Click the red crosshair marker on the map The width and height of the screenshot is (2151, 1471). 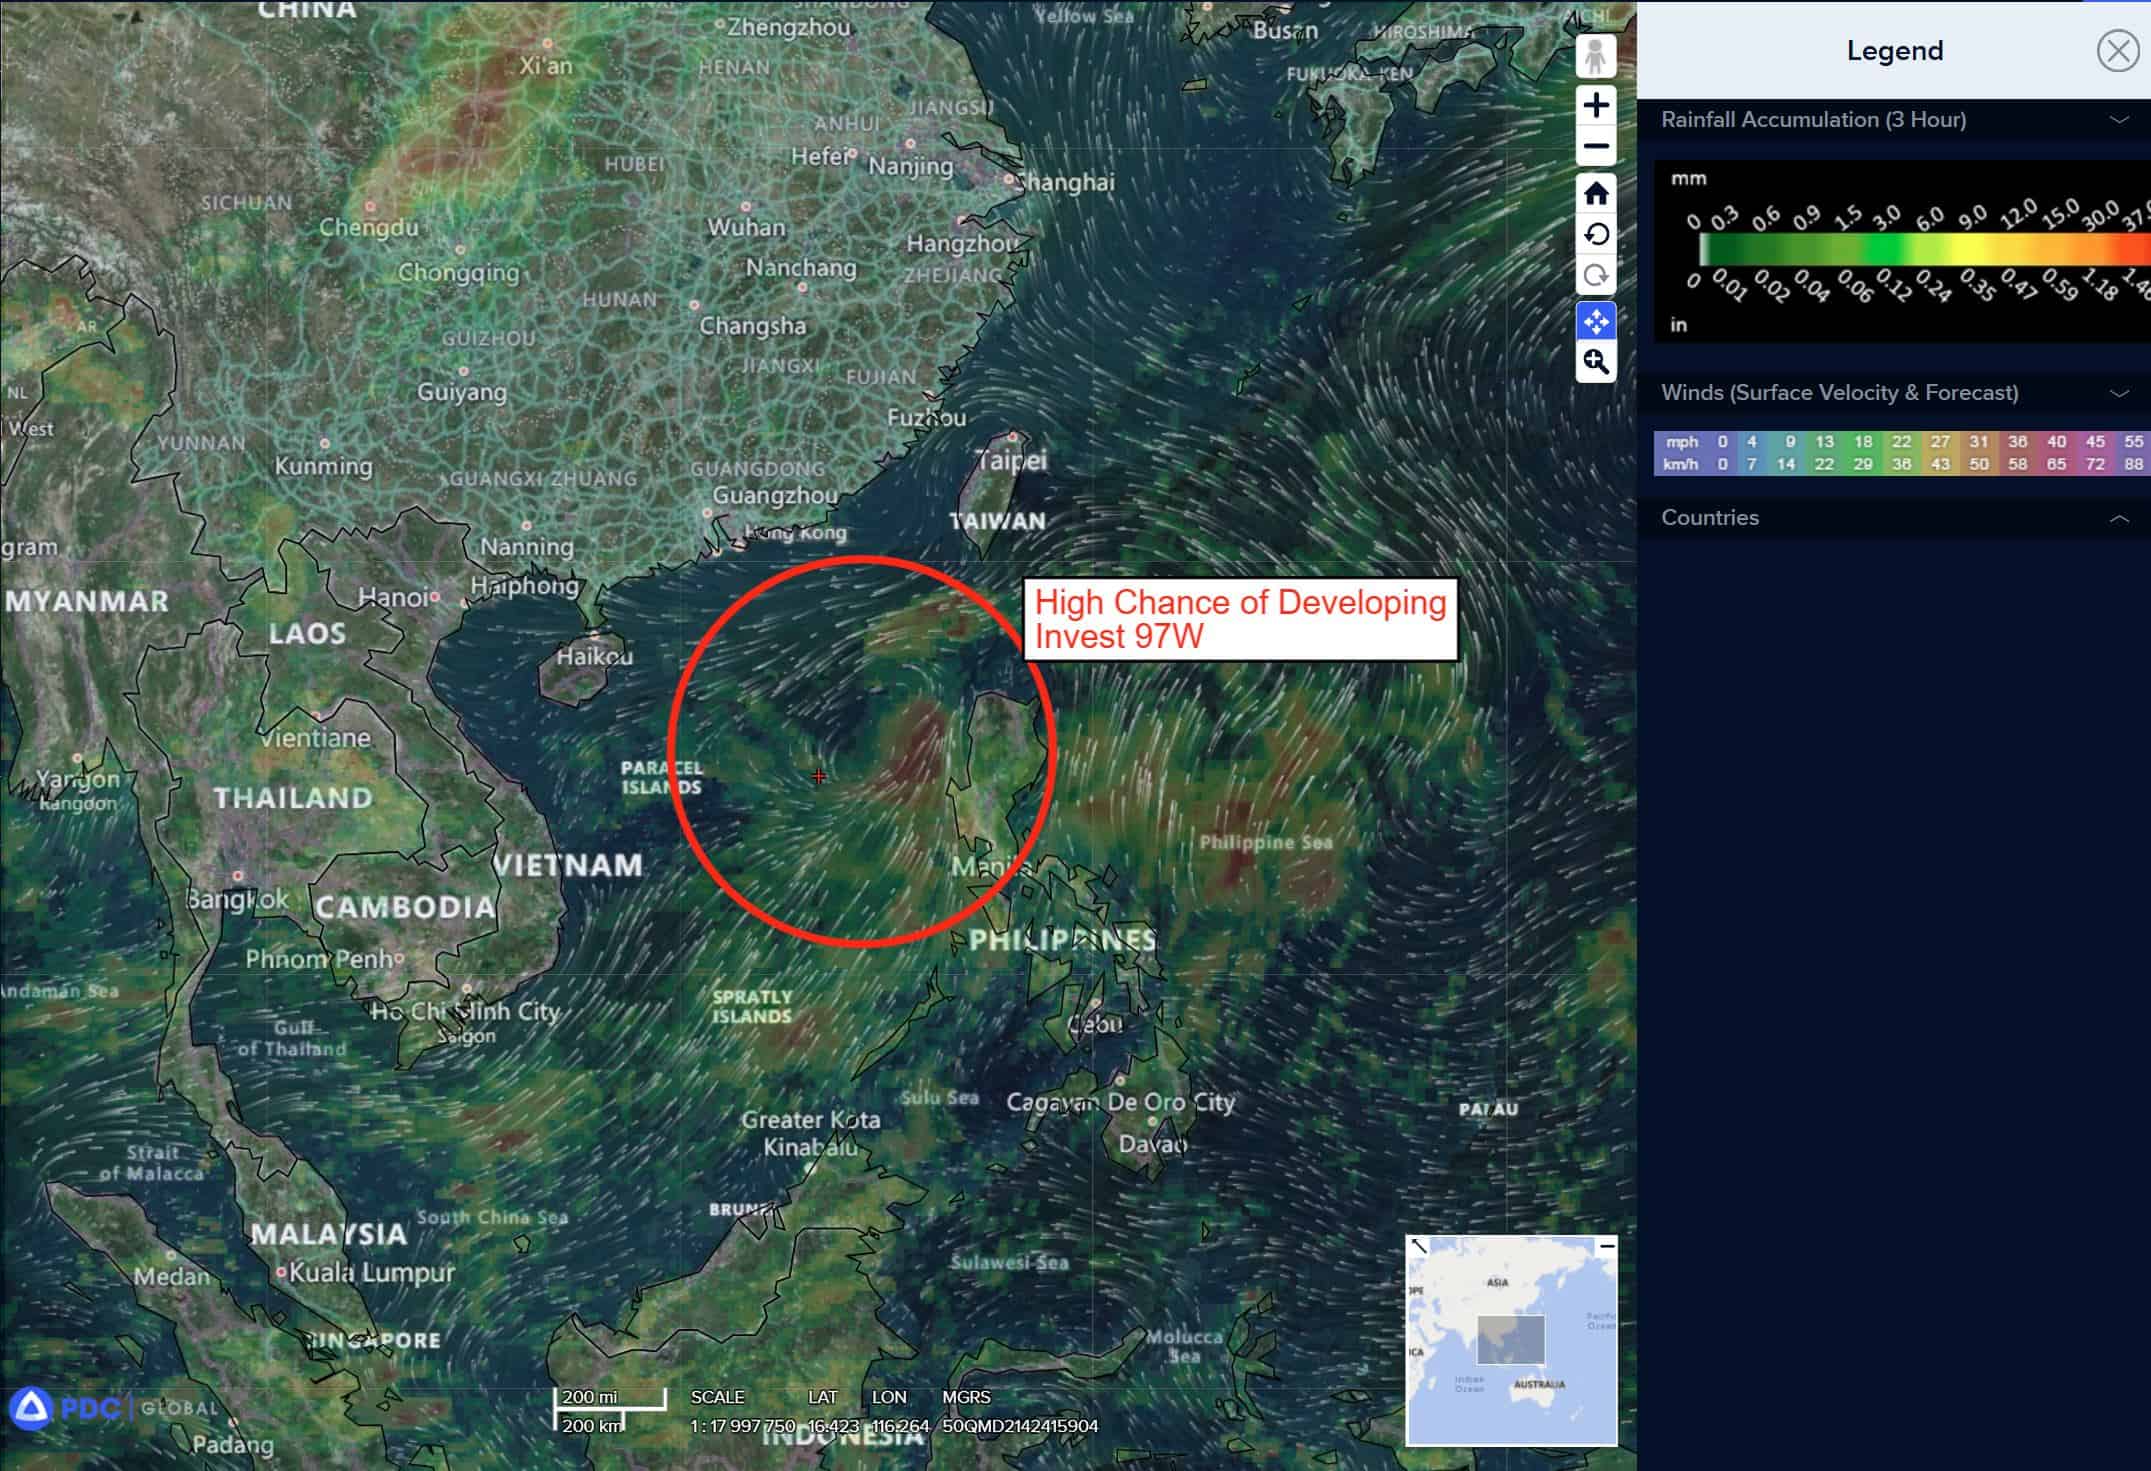tap(819, 776)
